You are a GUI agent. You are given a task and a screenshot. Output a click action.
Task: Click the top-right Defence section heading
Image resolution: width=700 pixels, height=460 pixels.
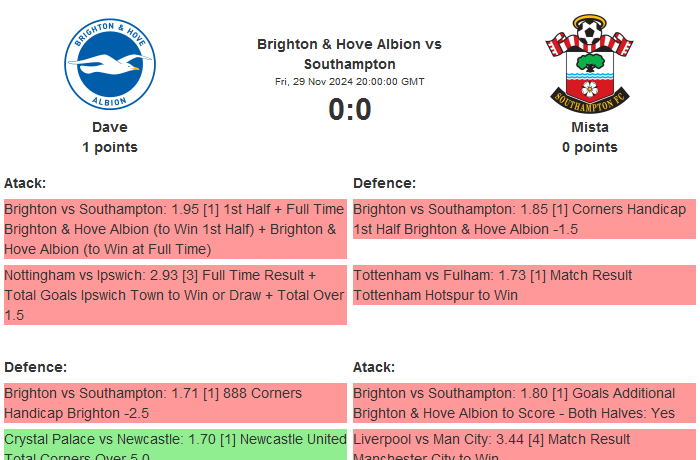point(384,183)
